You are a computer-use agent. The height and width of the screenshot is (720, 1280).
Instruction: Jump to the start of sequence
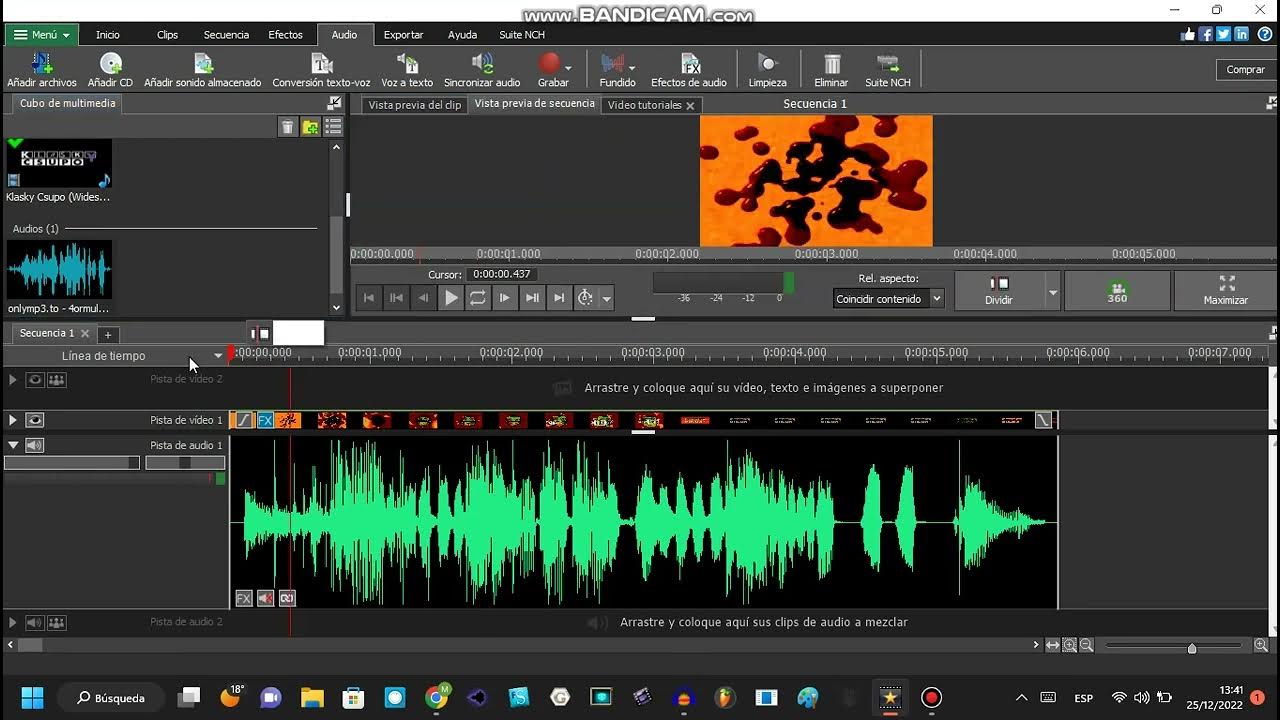(x=369, y=298)
